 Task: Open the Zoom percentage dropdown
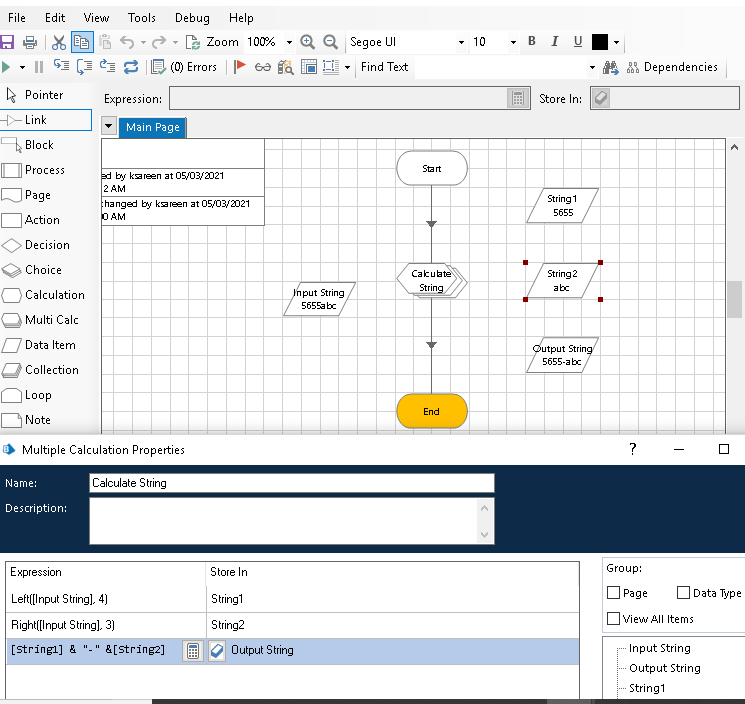point(289,42)
